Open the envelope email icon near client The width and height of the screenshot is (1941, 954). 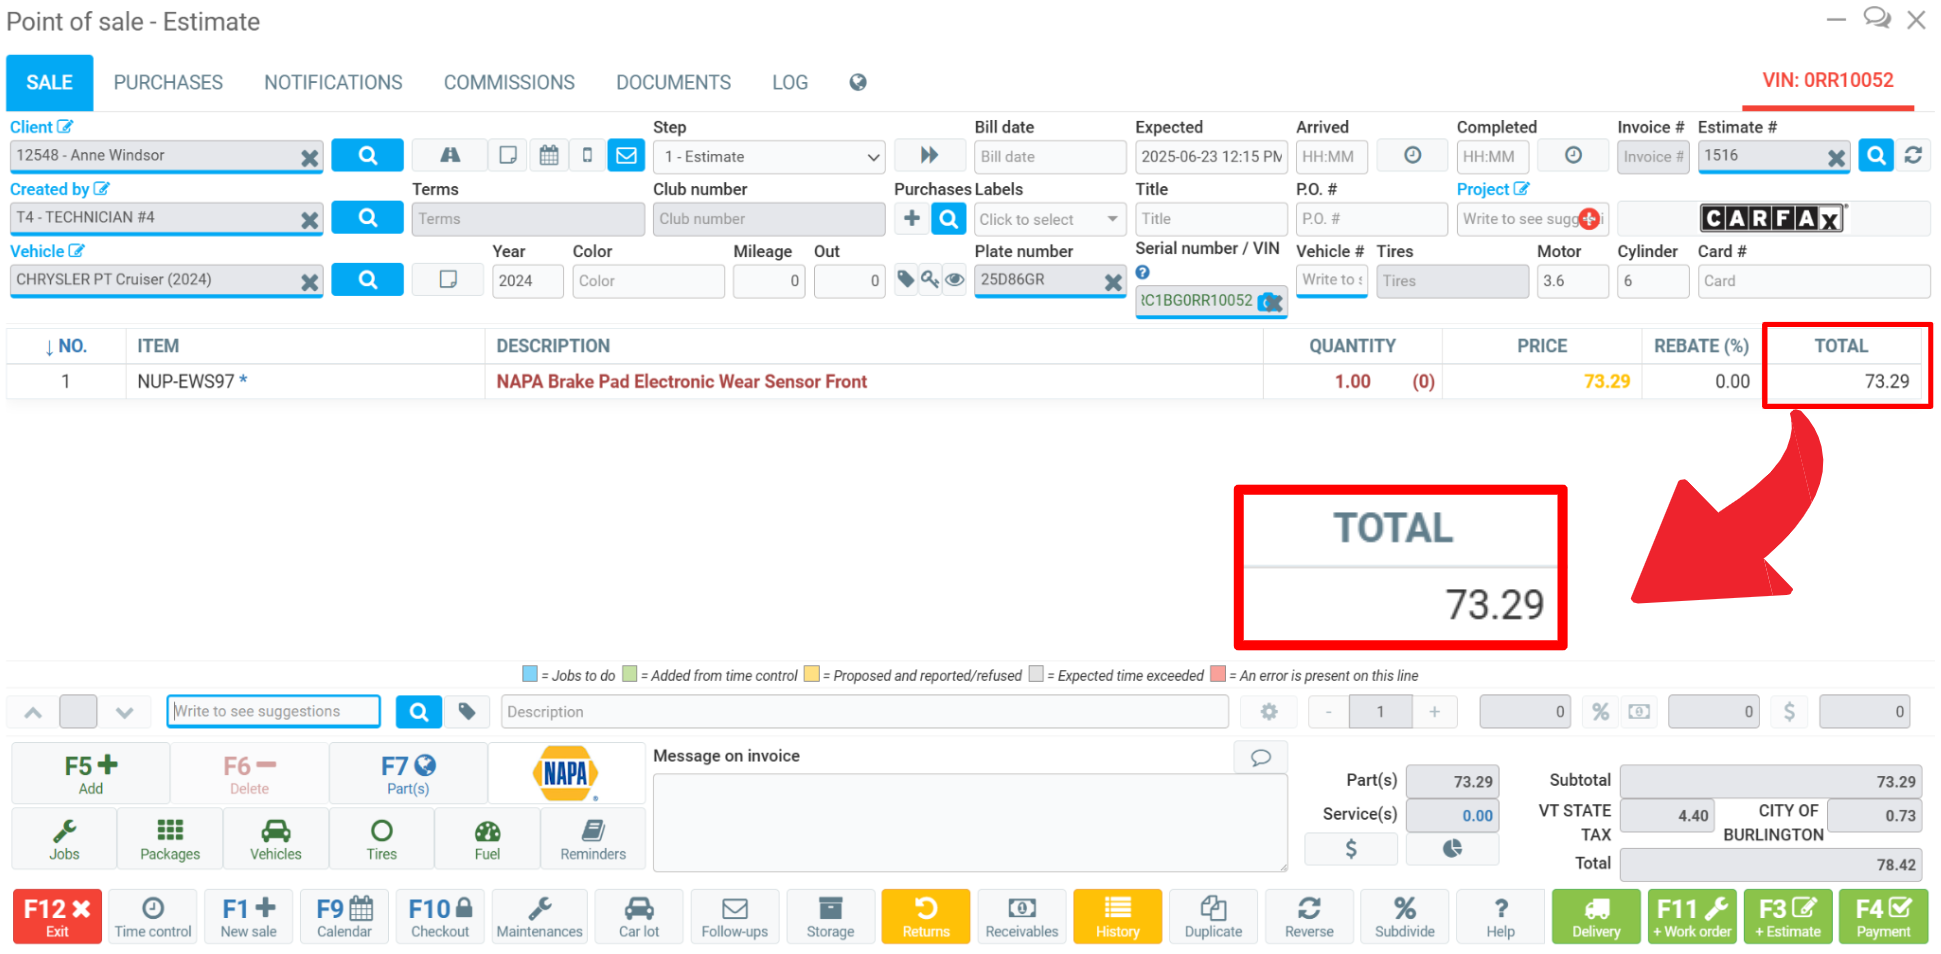click(x=626, y=155)
